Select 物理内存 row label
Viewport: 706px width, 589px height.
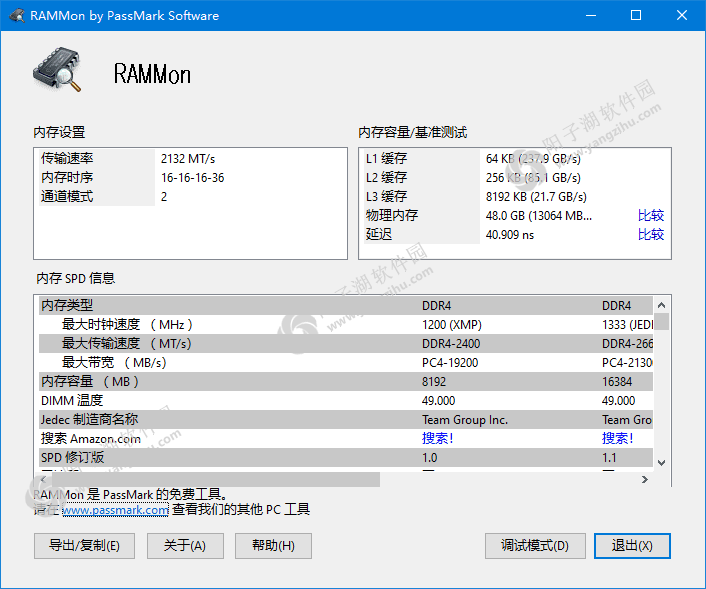click(x=392, y=215)
